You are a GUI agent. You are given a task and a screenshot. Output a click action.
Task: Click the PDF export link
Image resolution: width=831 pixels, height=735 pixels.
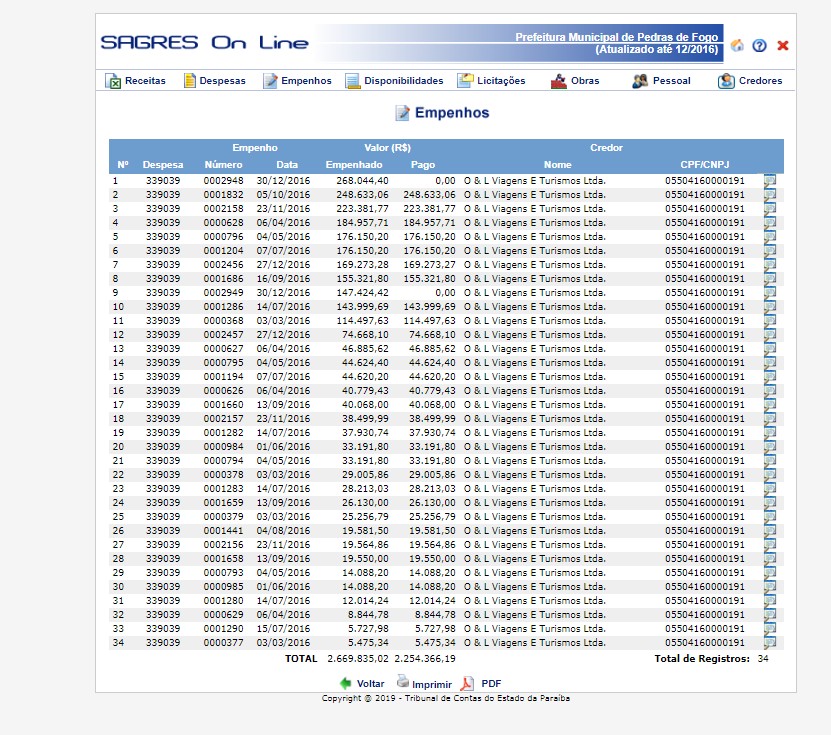491,684
